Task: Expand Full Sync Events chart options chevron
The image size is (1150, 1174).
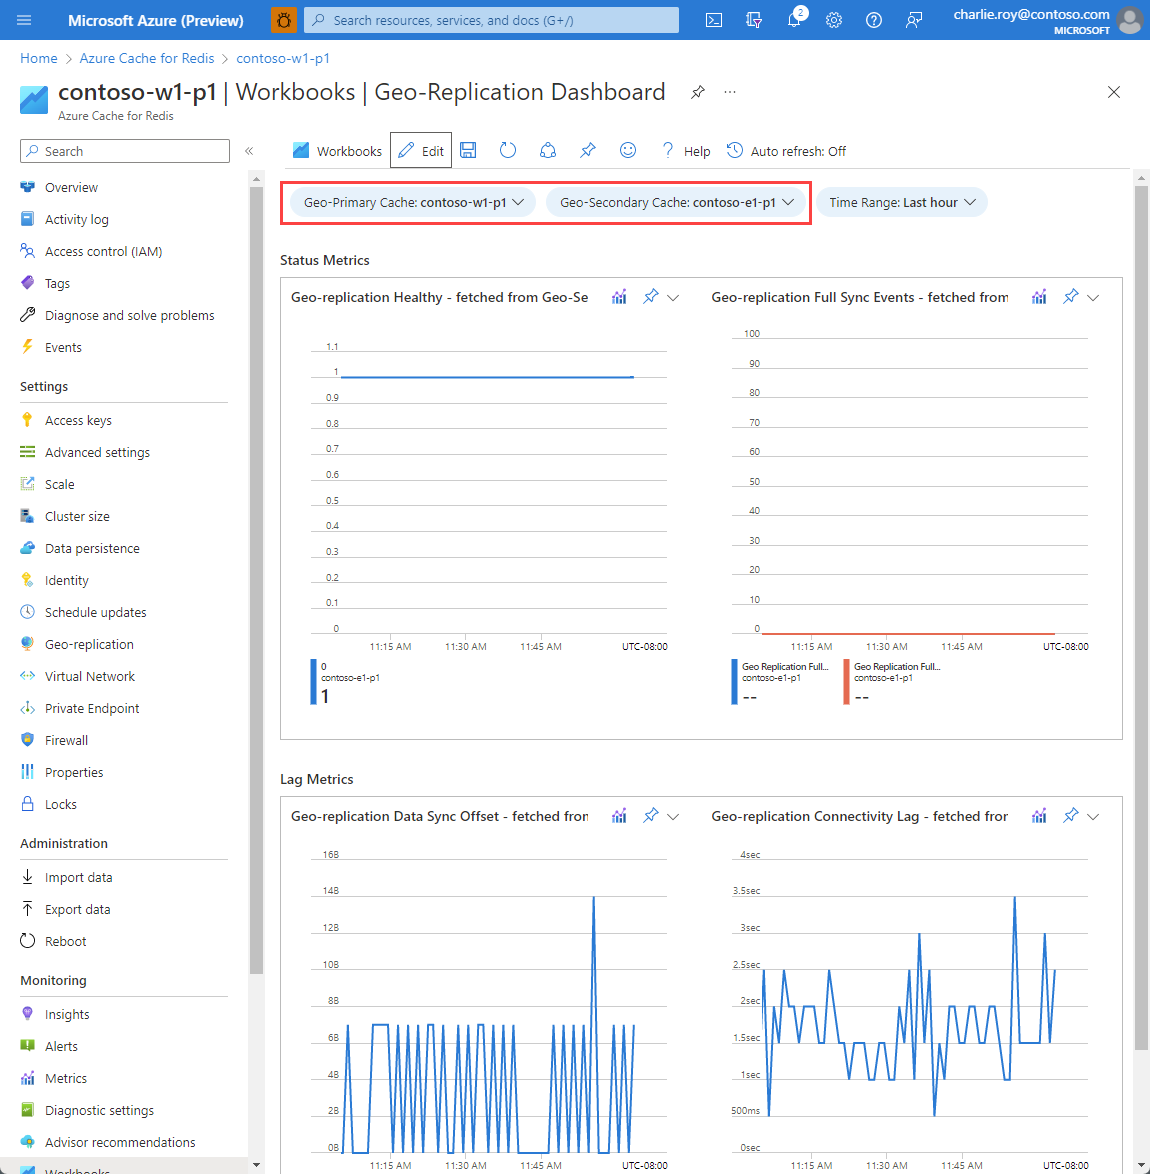Action: [1093, 297]
